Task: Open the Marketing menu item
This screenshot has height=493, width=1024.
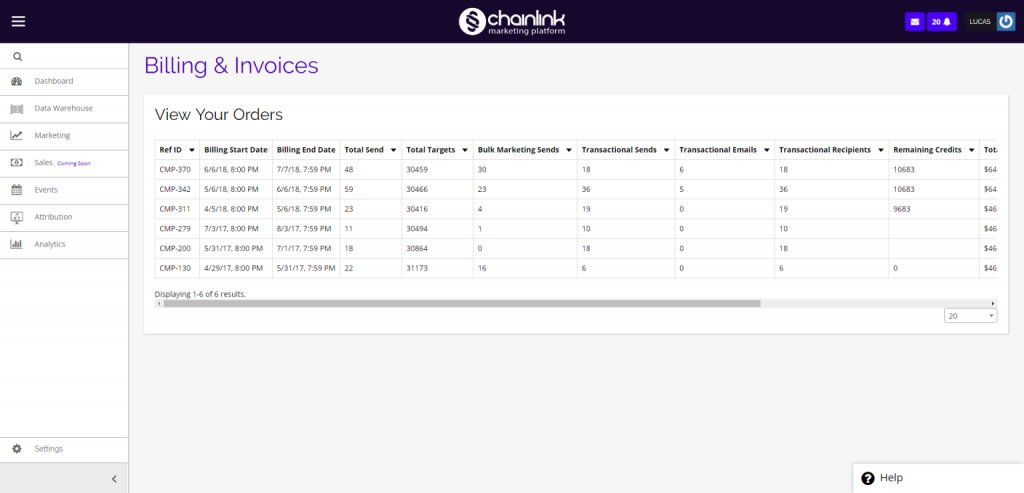Action: click(x=64, y=136)
